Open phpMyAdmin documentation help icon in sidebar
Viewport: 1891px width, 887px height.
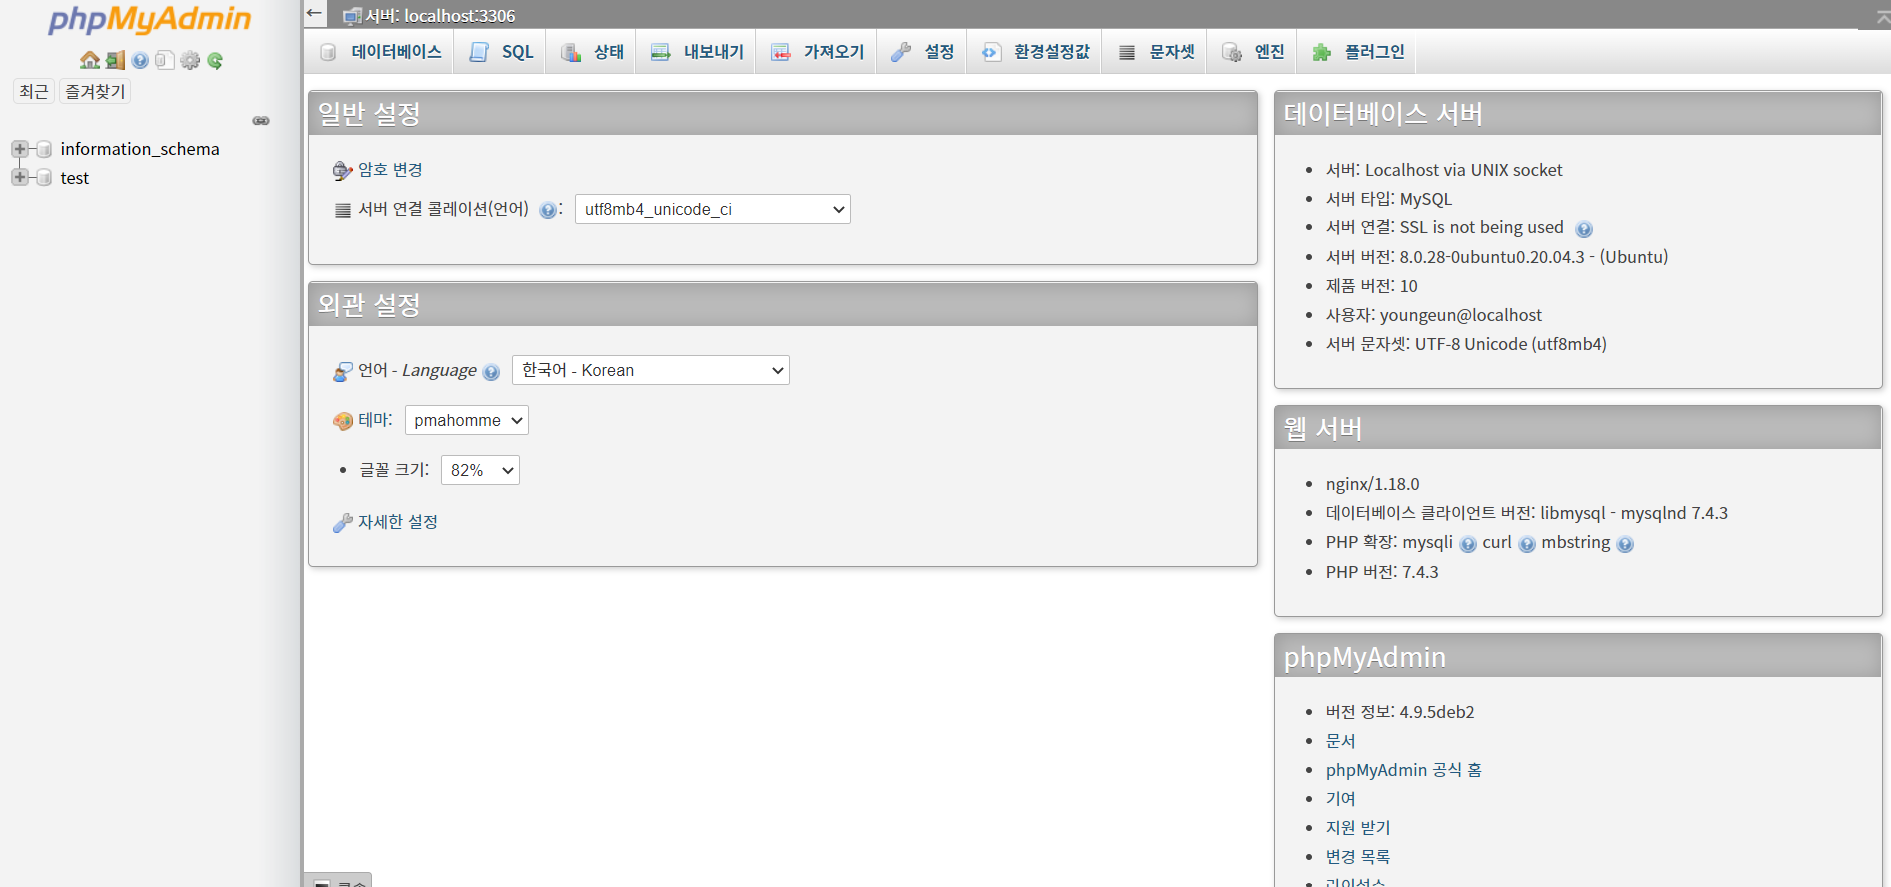tap(140, 60)
